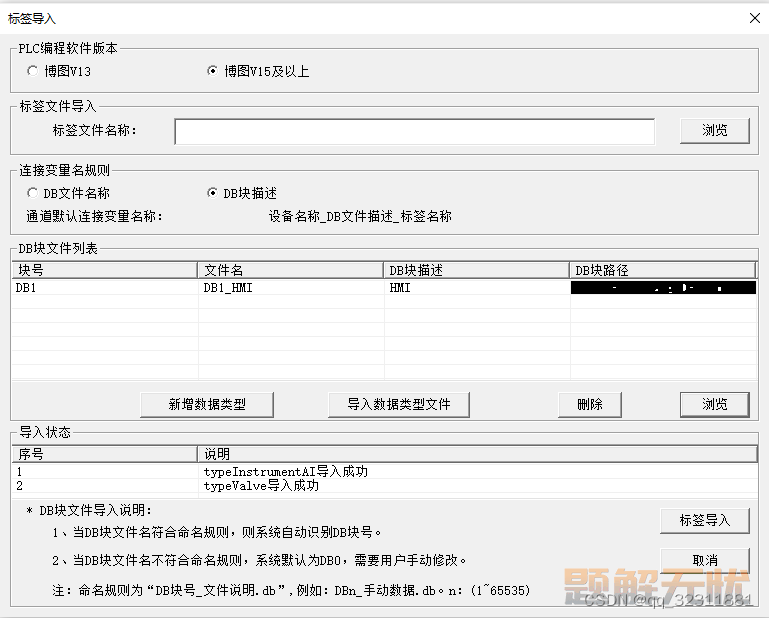
Task: Select the DB1 cell in the block list
Action: click(x=104, y=288)
